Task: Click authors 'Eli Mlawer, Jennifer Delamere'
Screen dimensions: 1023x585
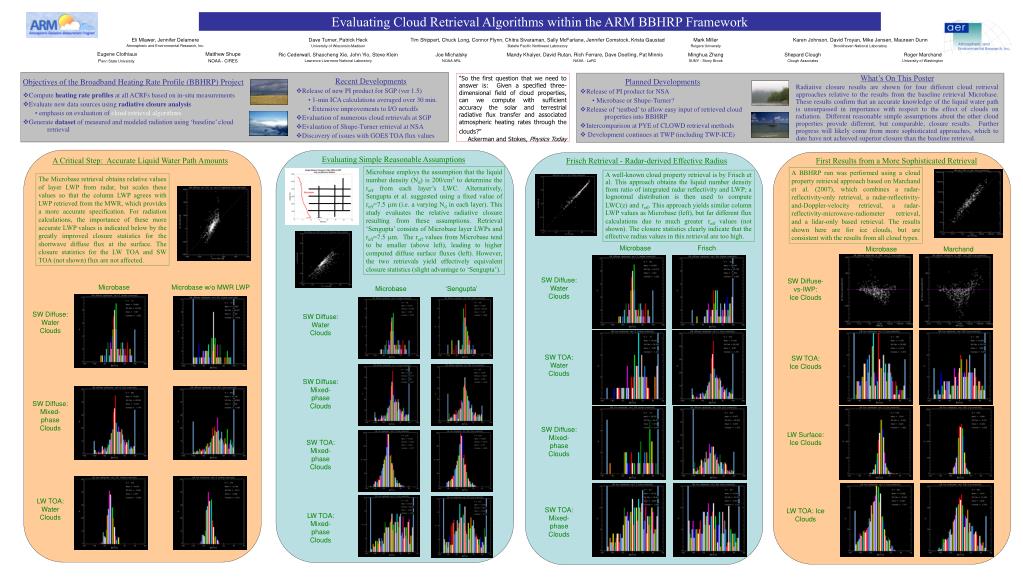Action: [x=165, y=40]
